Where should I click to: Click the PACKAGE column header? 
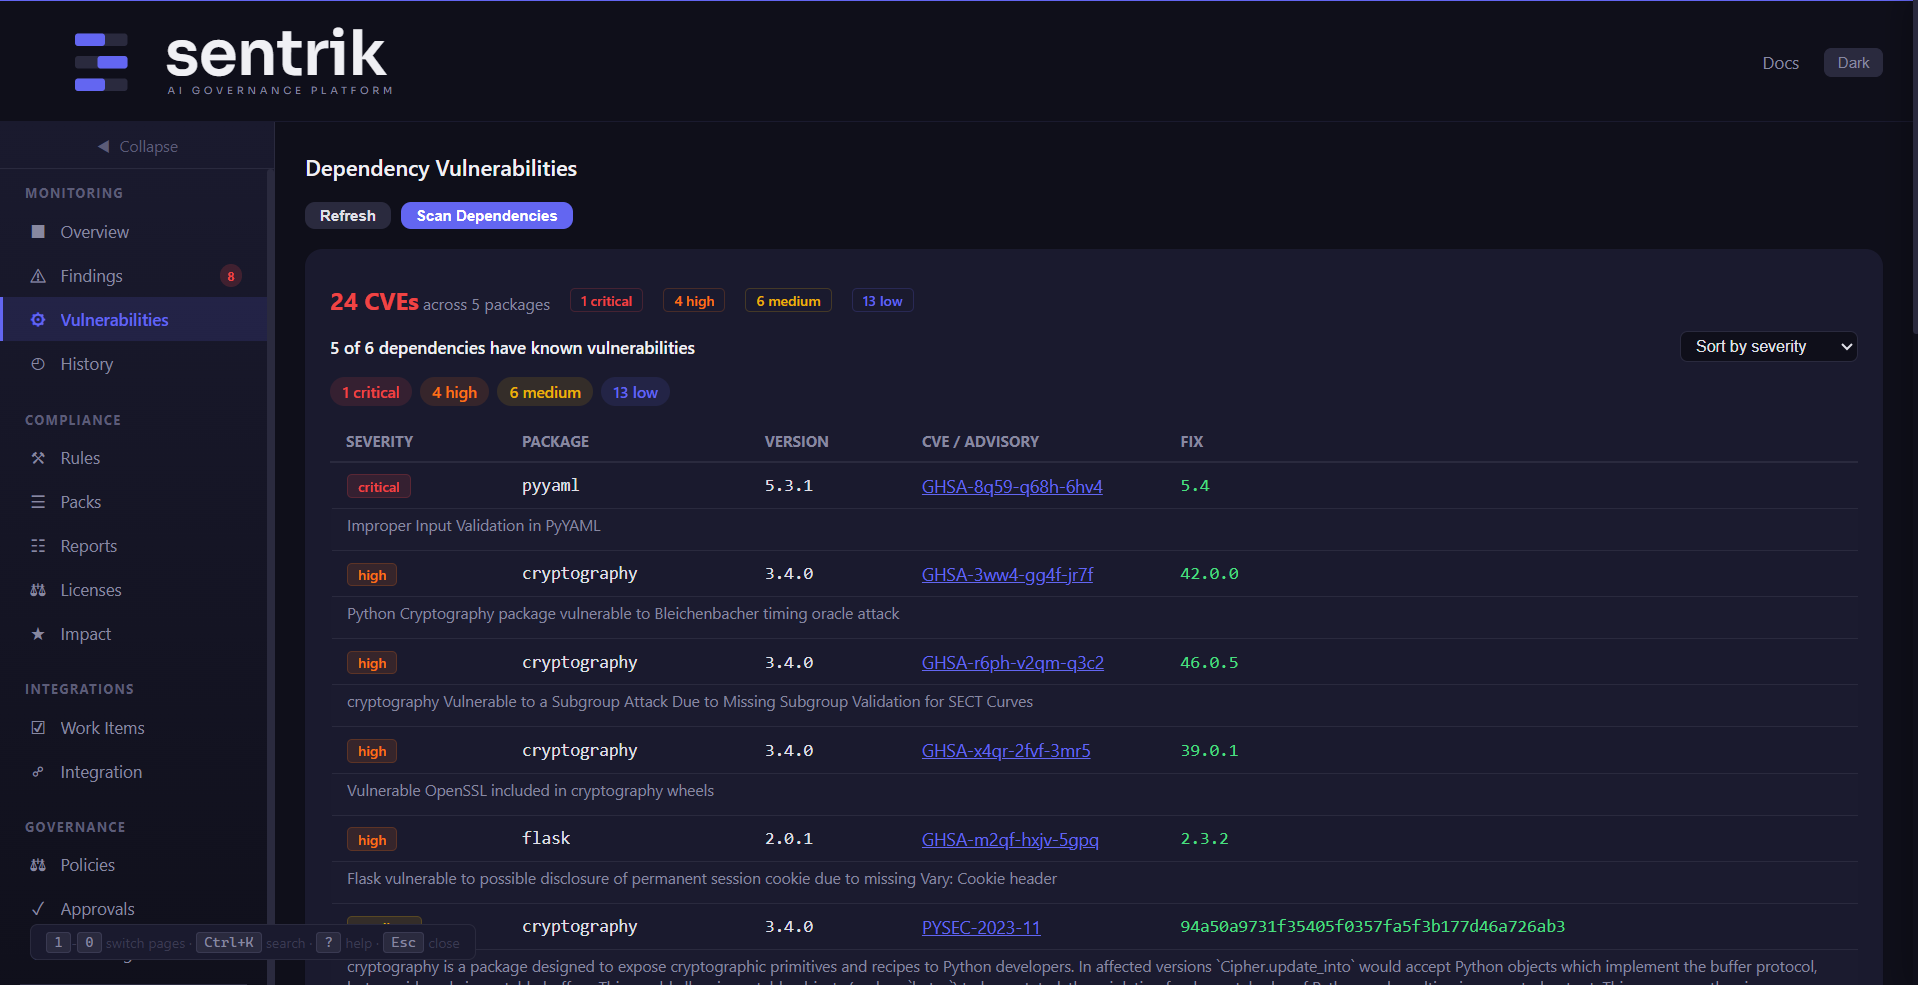(555, 442)
